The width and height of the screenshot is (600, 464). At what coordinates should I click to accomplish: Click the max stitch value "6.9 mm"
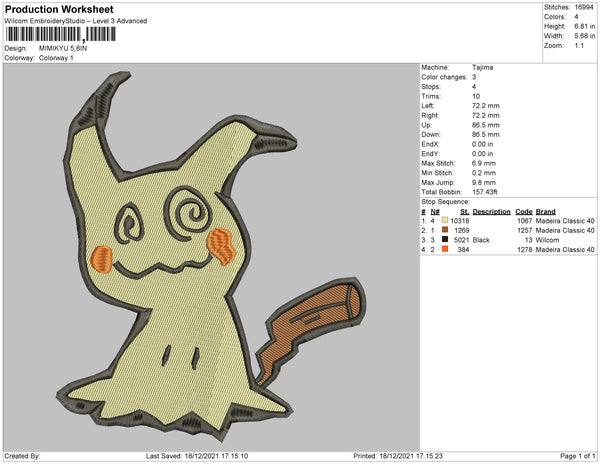coord(484,163)
